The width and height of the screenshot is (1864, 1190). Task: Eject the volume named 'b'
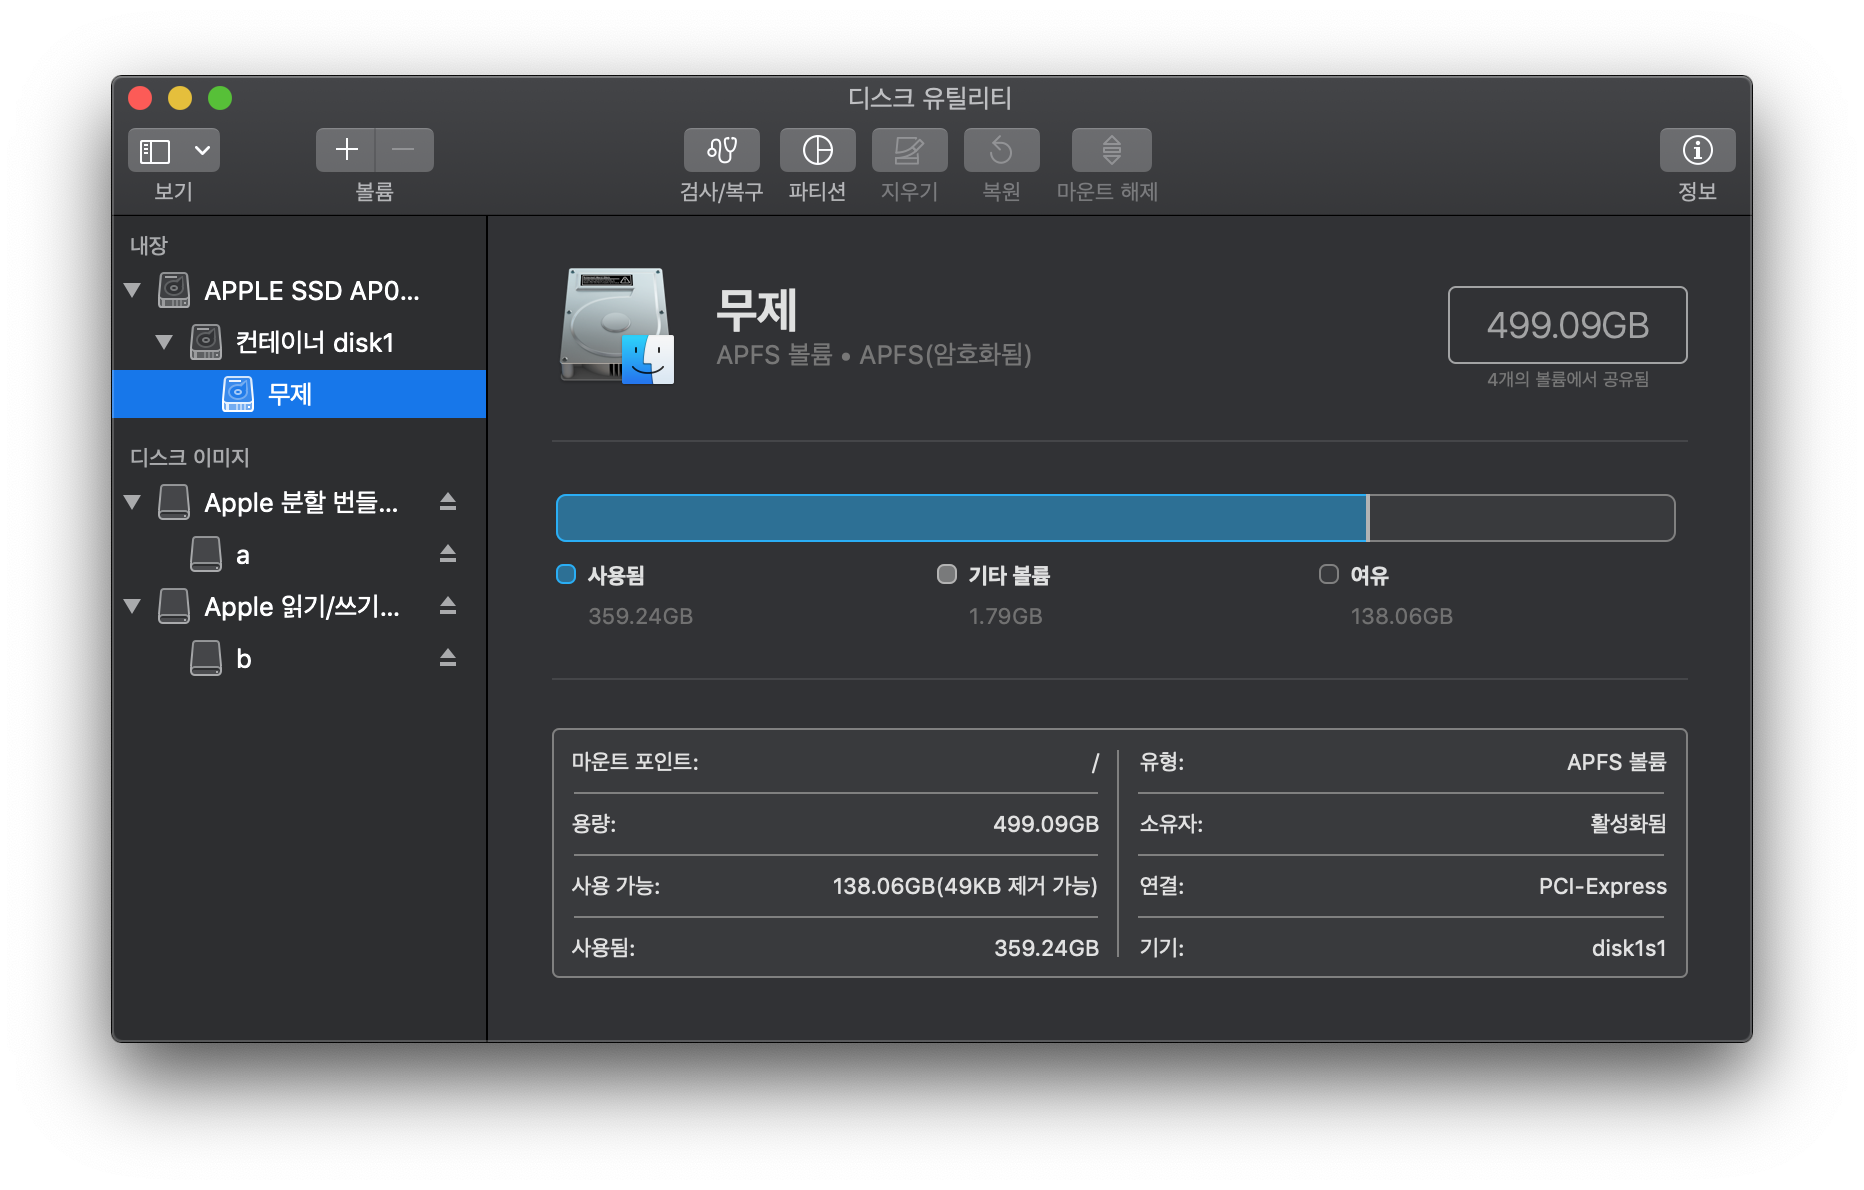[x=448, y=658]
